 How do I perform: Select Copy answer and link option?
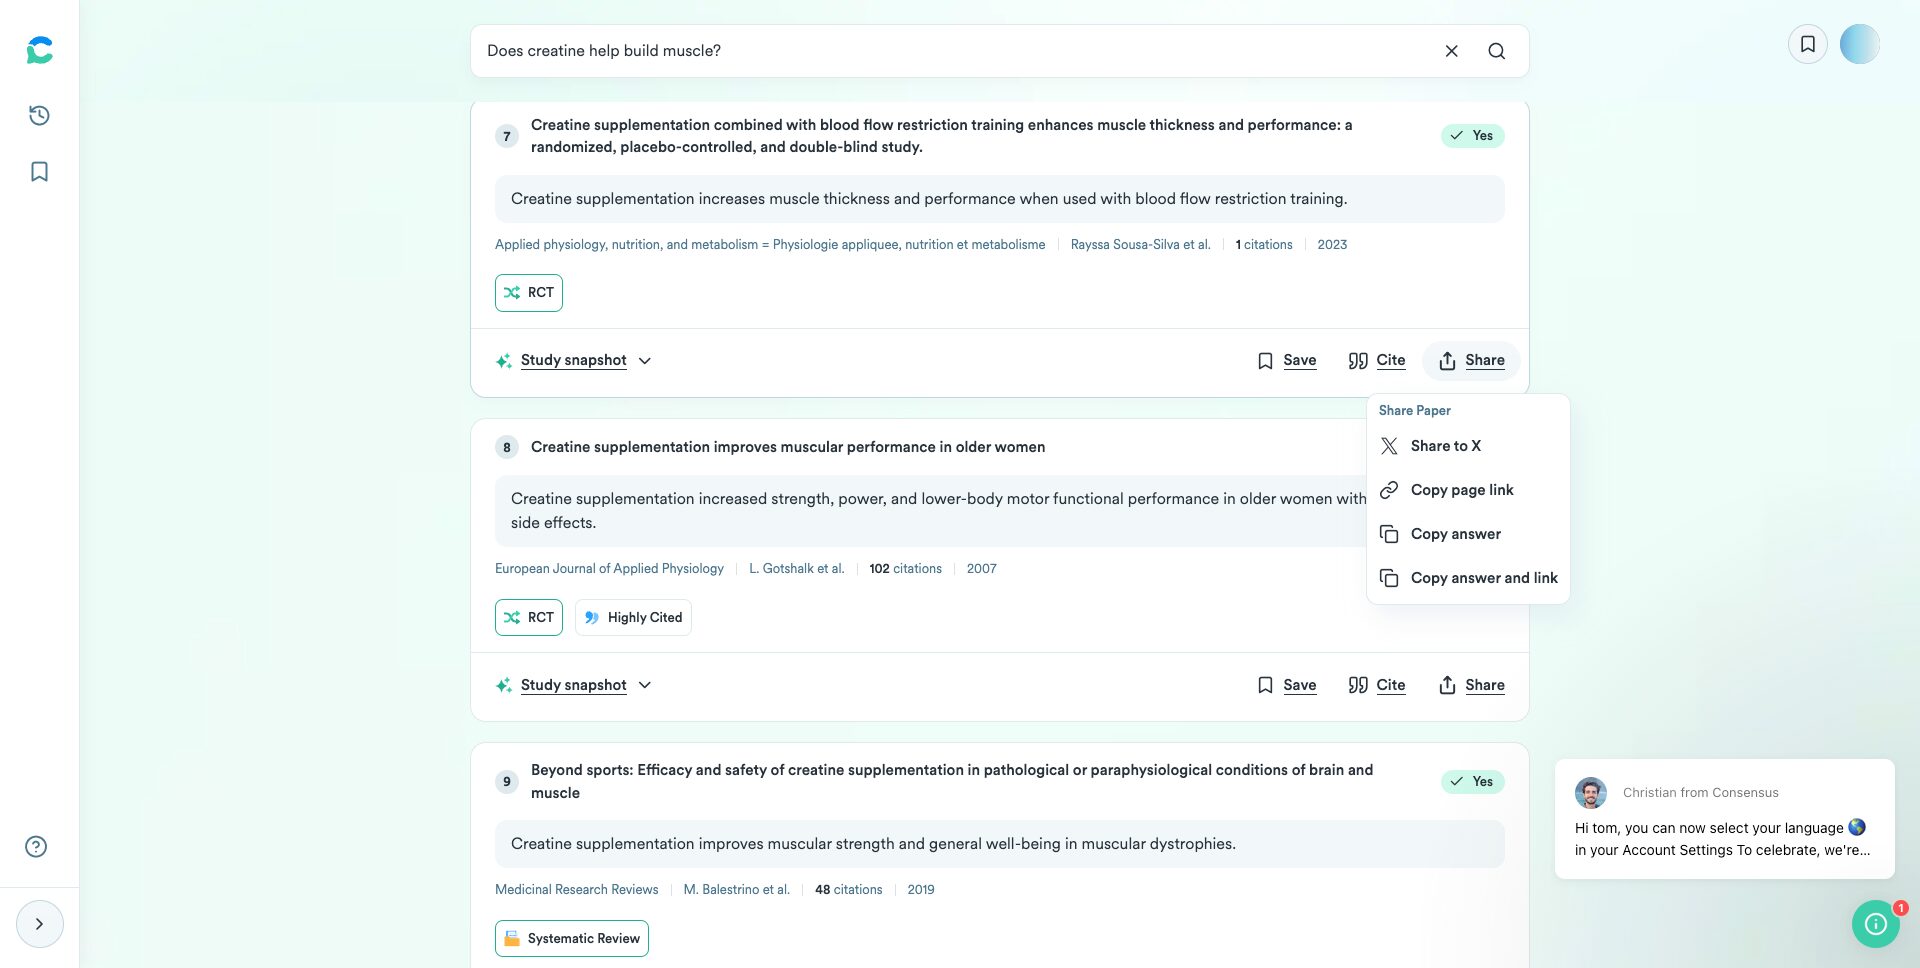[1484, 577]
